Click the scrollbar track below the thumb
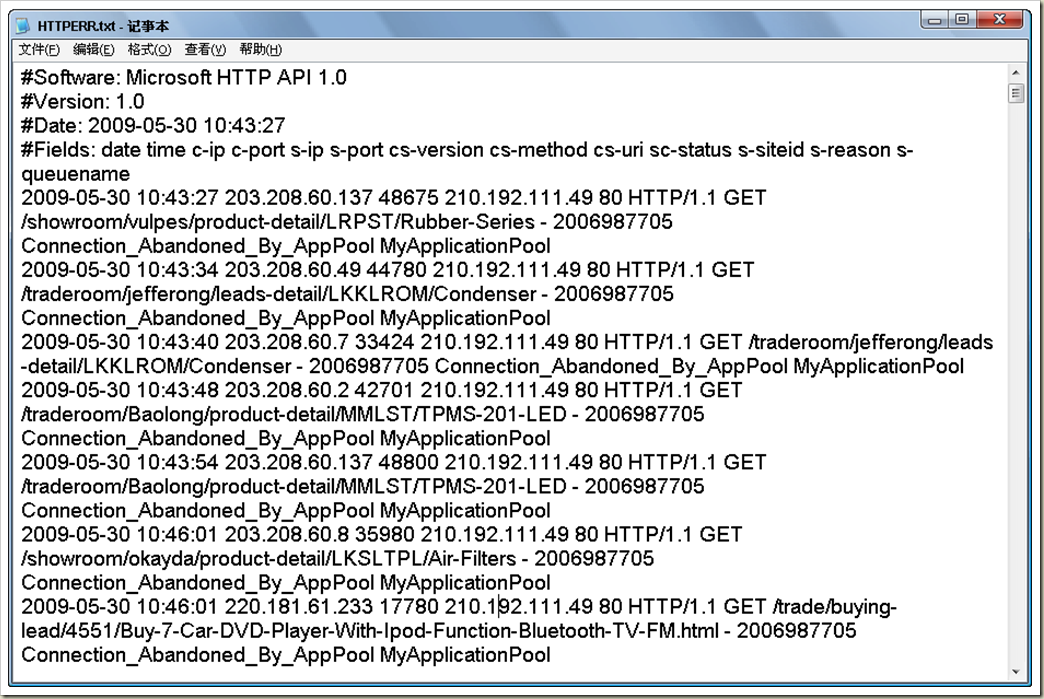This screenshot has height=699, width=1044. (x=1016, y=400)
